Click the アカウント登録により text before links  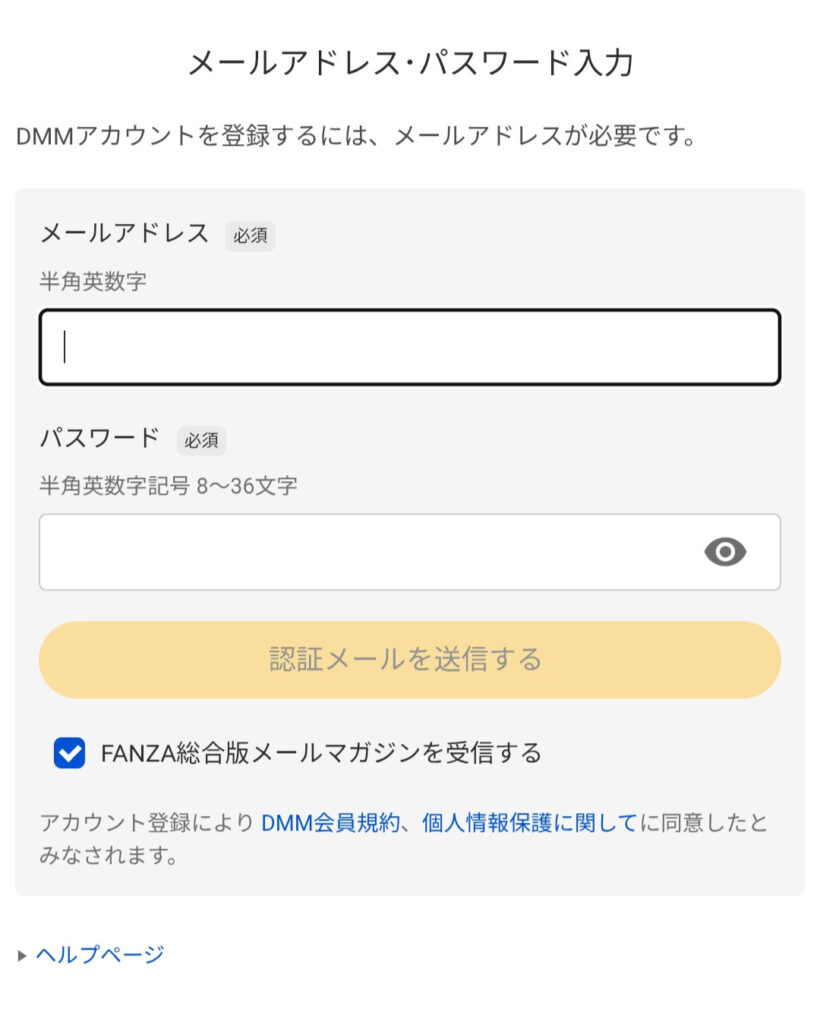pyautogui.click(x=147, y=822)
